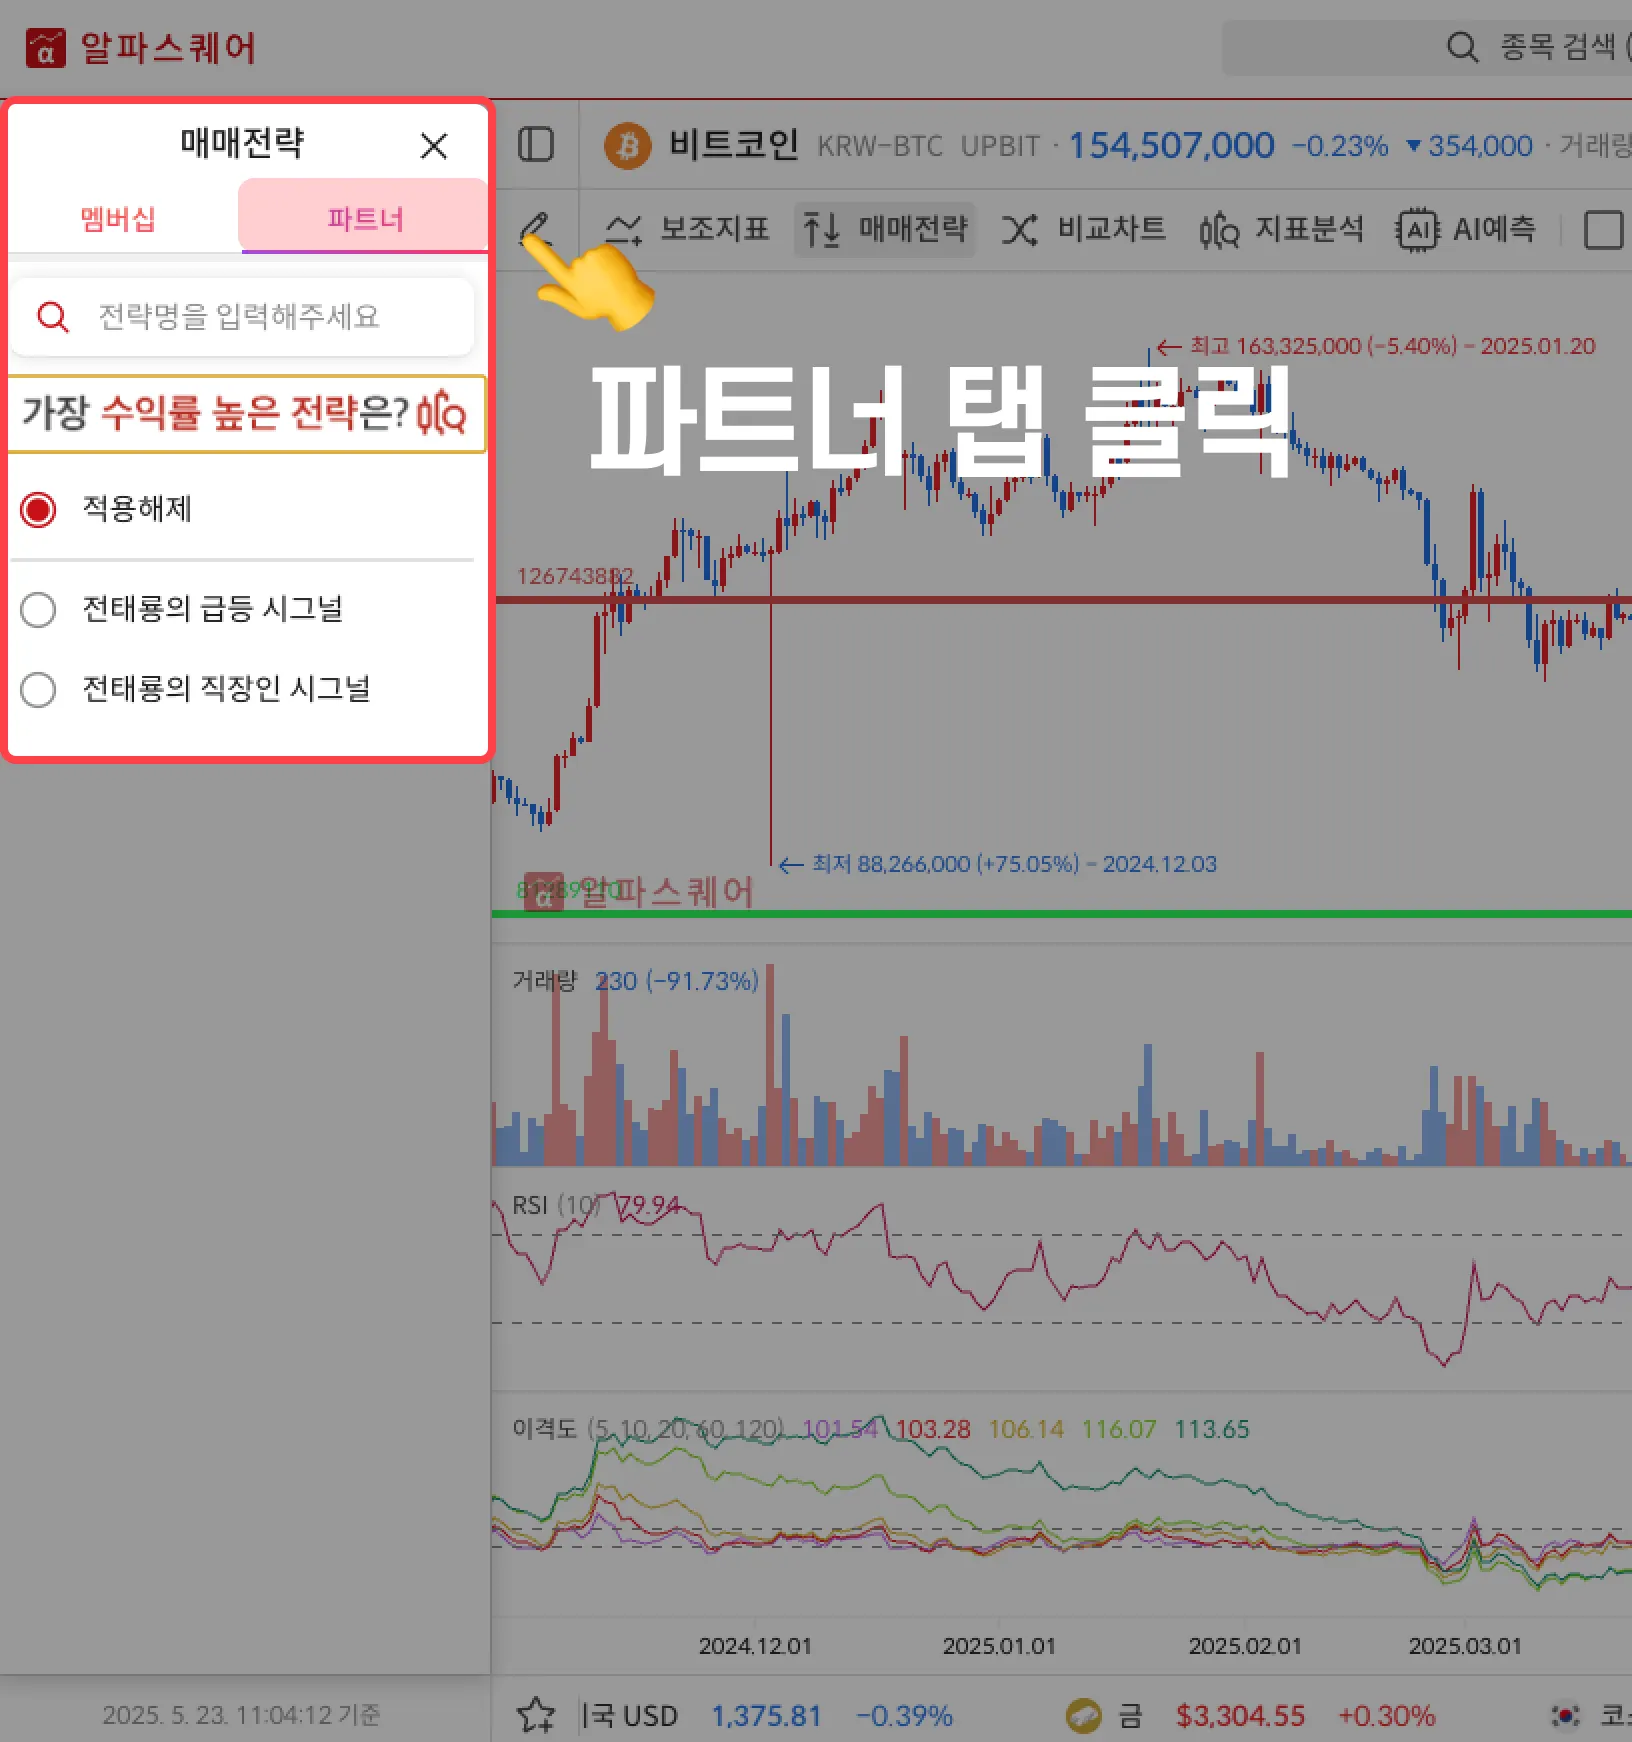Click the Bitcoin coin icon

[x=628, y=146]
